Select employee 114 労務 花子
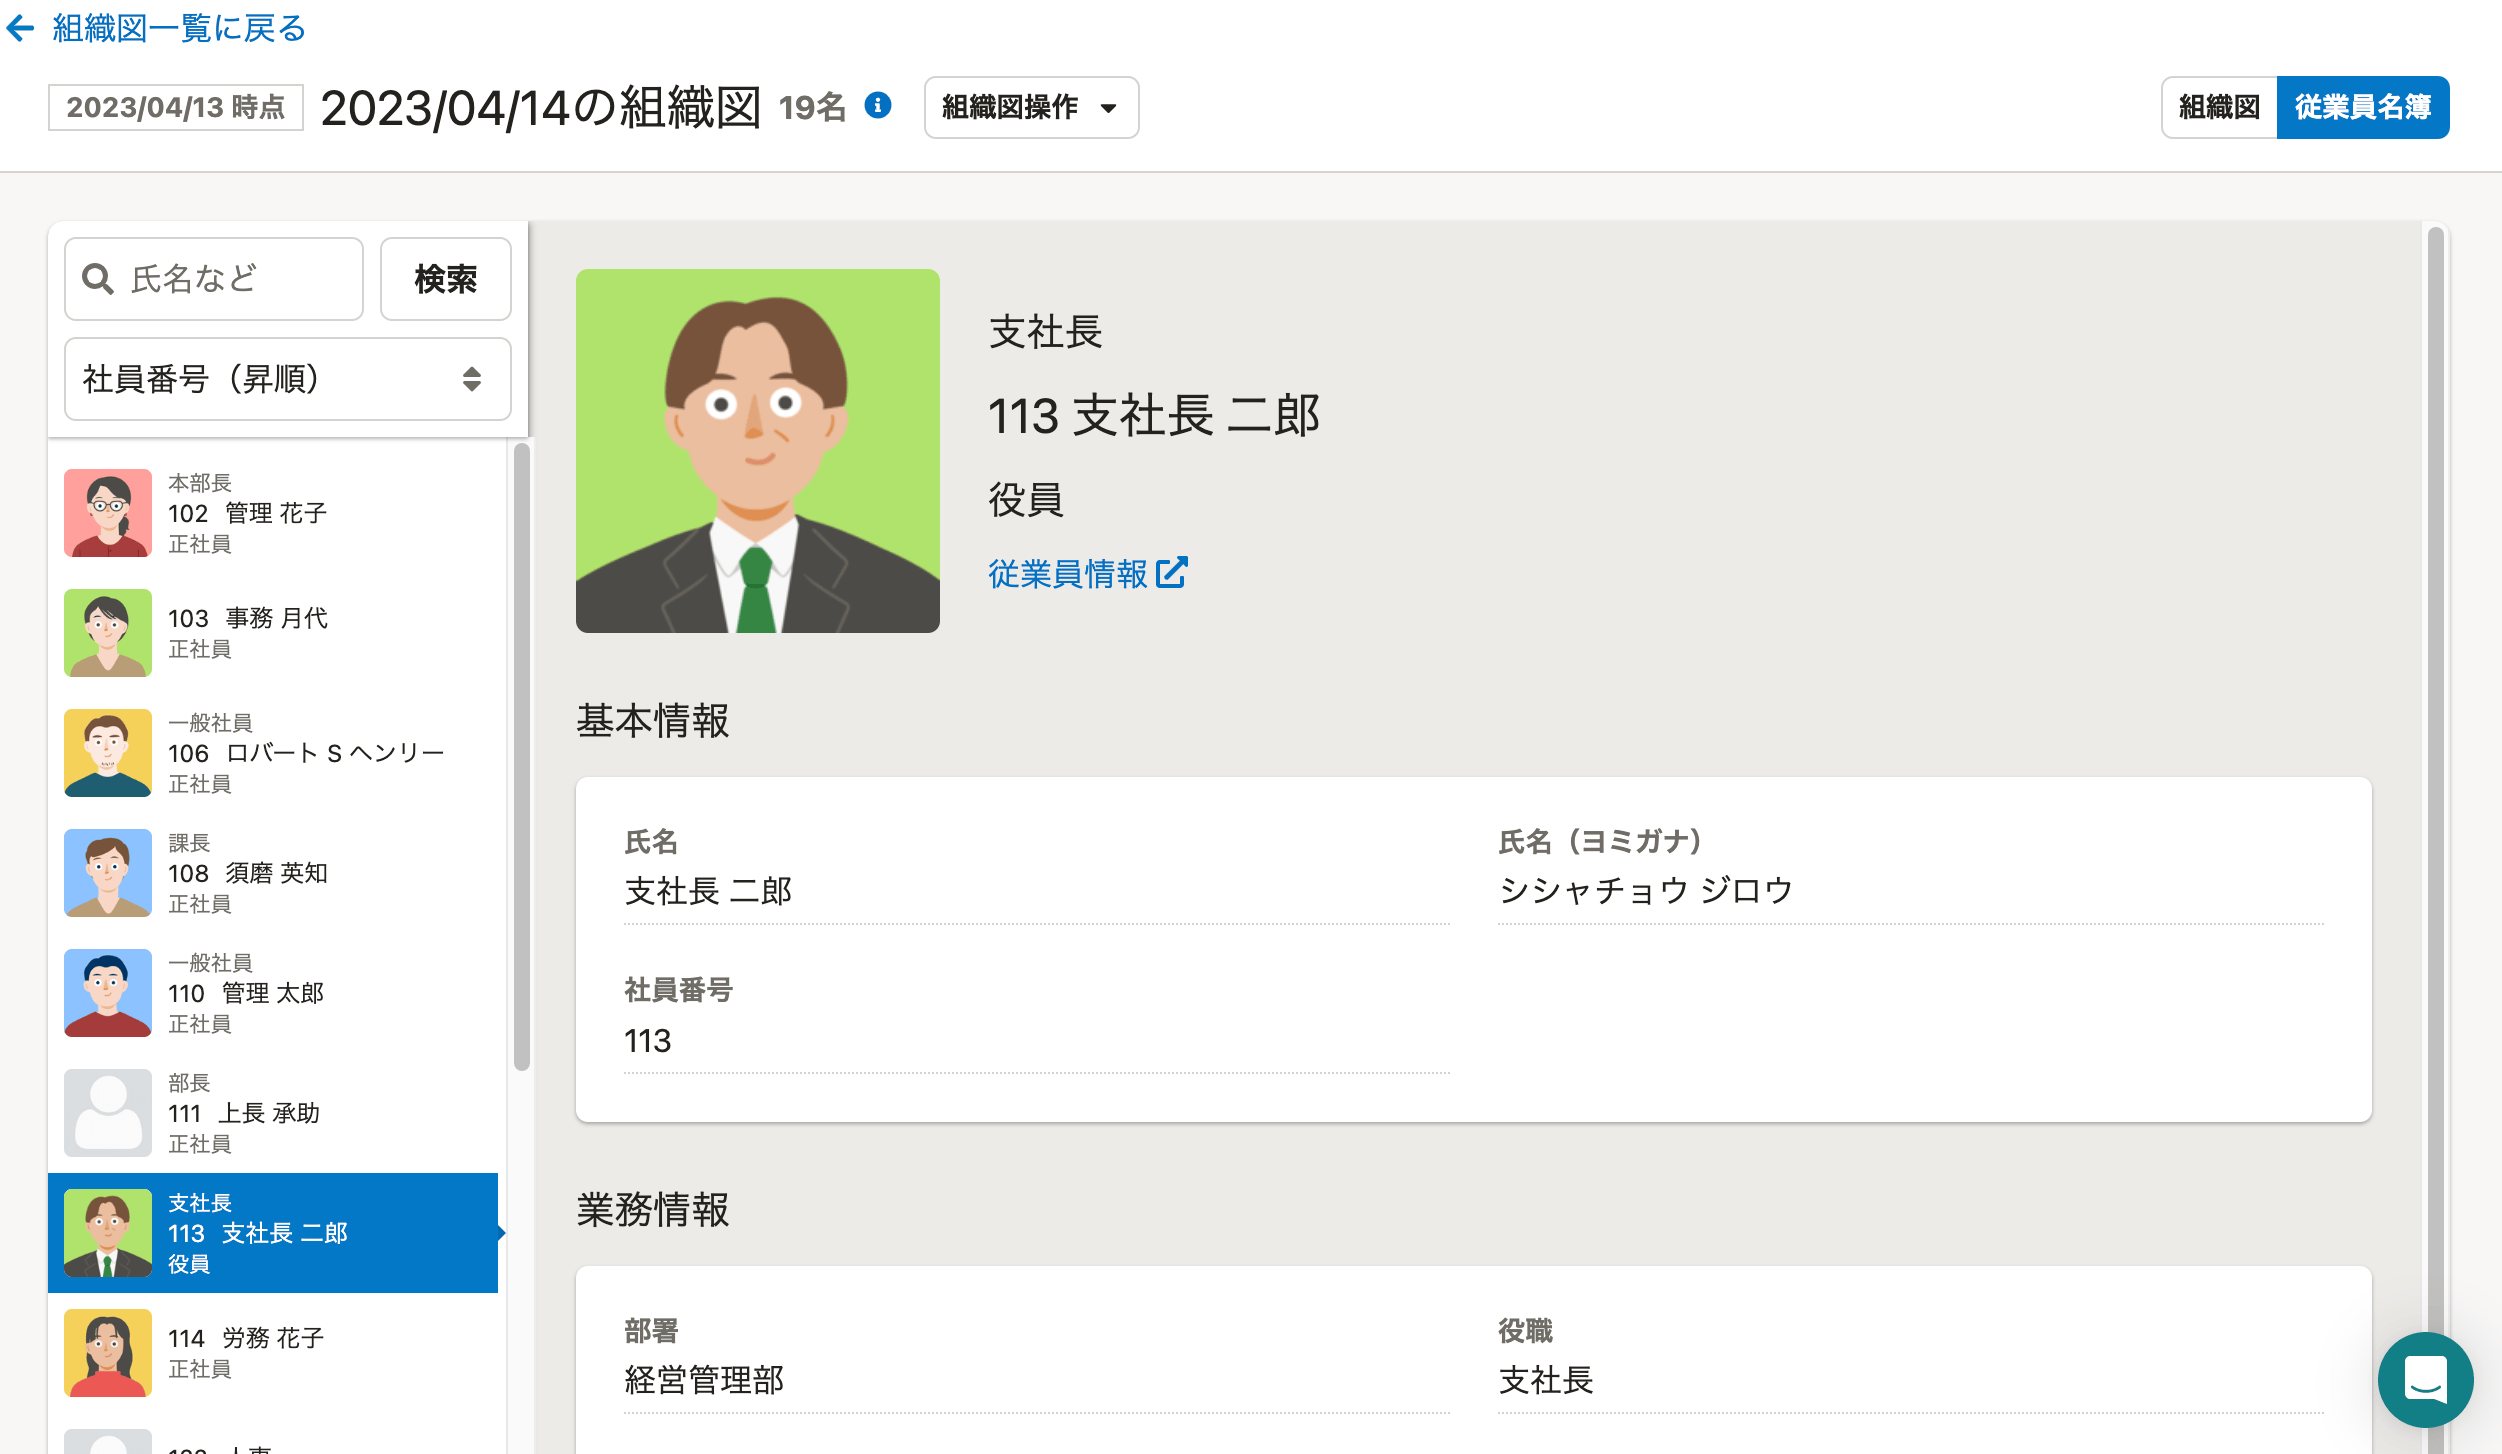The height and width of the screenshot is (1454, 2502). [273, 1353]
